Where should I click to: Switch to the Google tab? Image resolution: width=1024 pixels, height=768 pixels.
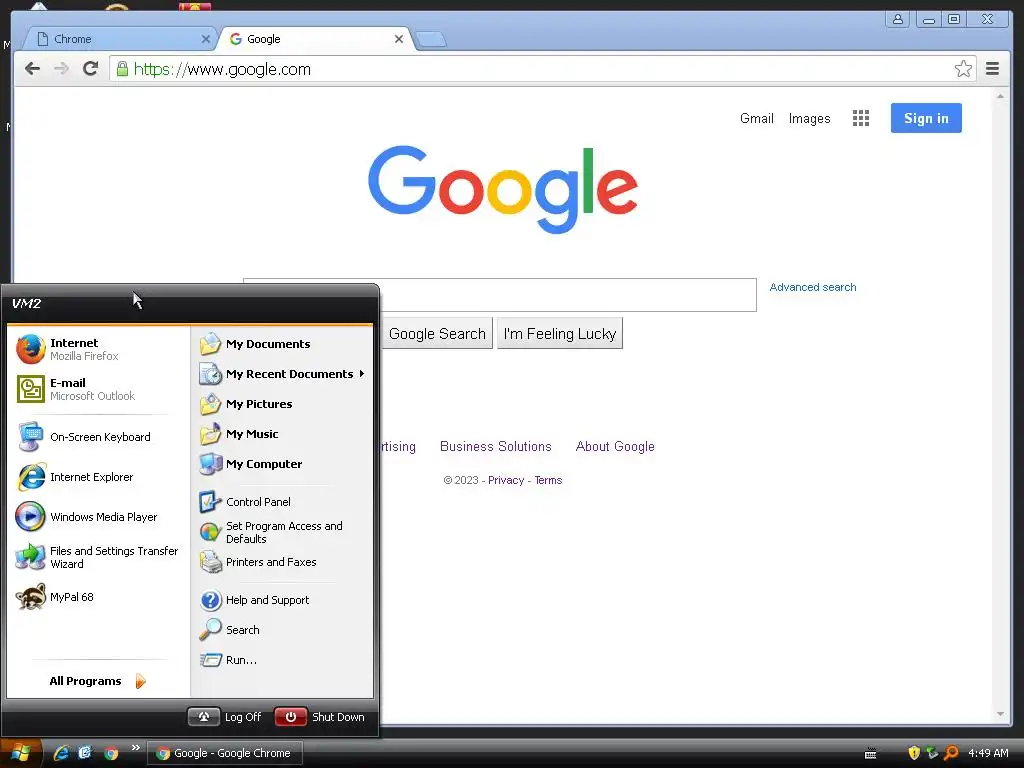pyautogui.click(x=315, y=39)
